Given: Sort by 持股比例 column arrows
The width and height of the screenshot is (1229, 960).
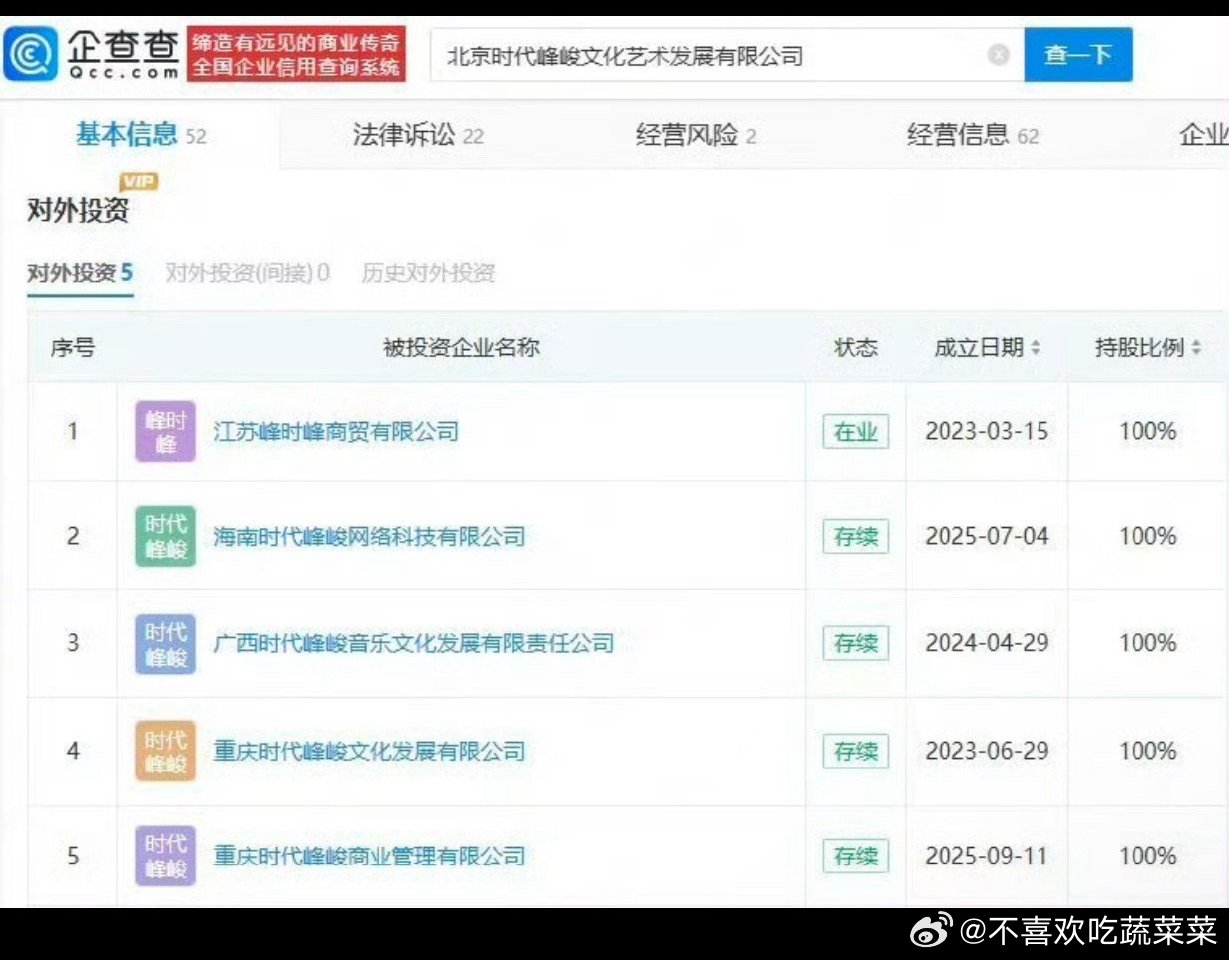Looking at the screenshot, I should point(1197,348).
